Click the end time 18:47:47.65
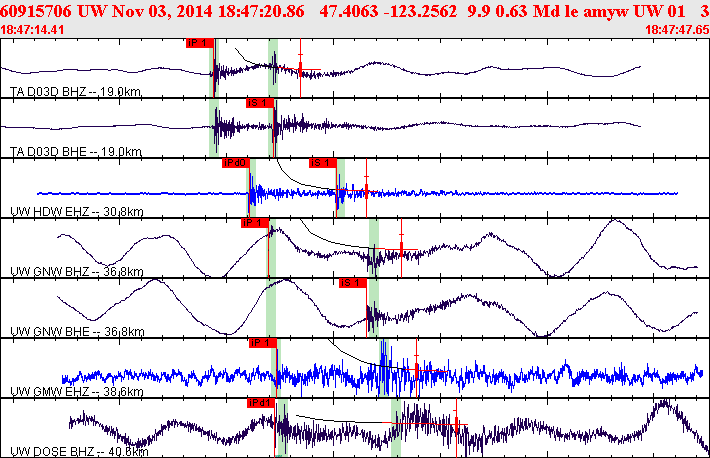Screen dimensions: 710x458 [x=677, y=30]
